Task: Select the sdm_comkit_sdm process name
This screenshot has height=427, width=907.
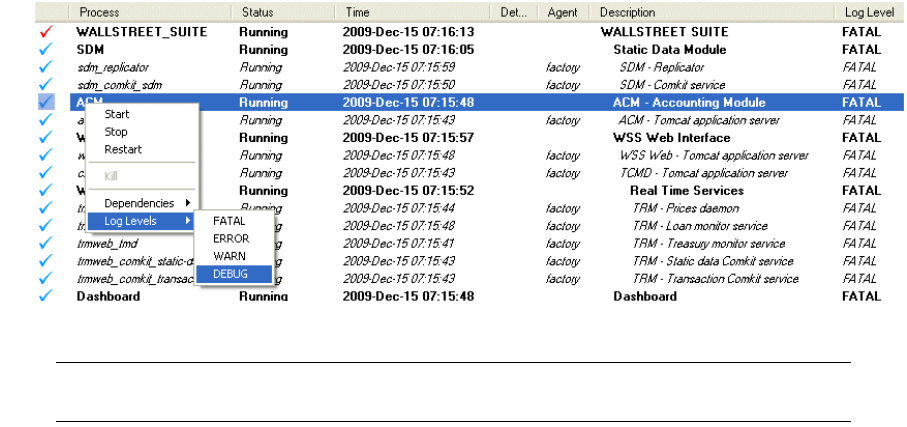Action: pos(120,86)
